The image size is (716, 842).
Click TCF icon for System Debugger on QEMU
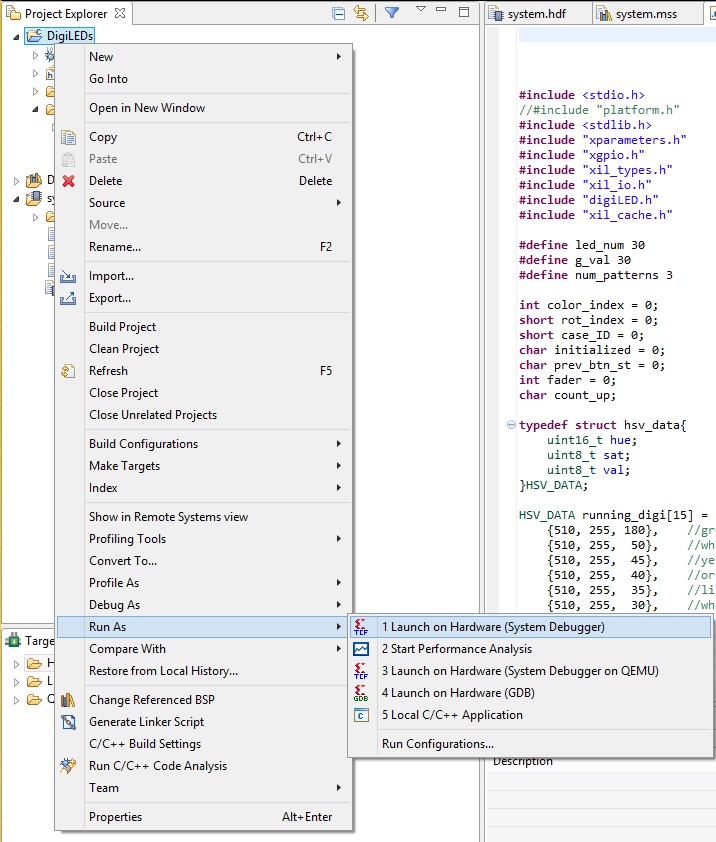click(361, 671)
